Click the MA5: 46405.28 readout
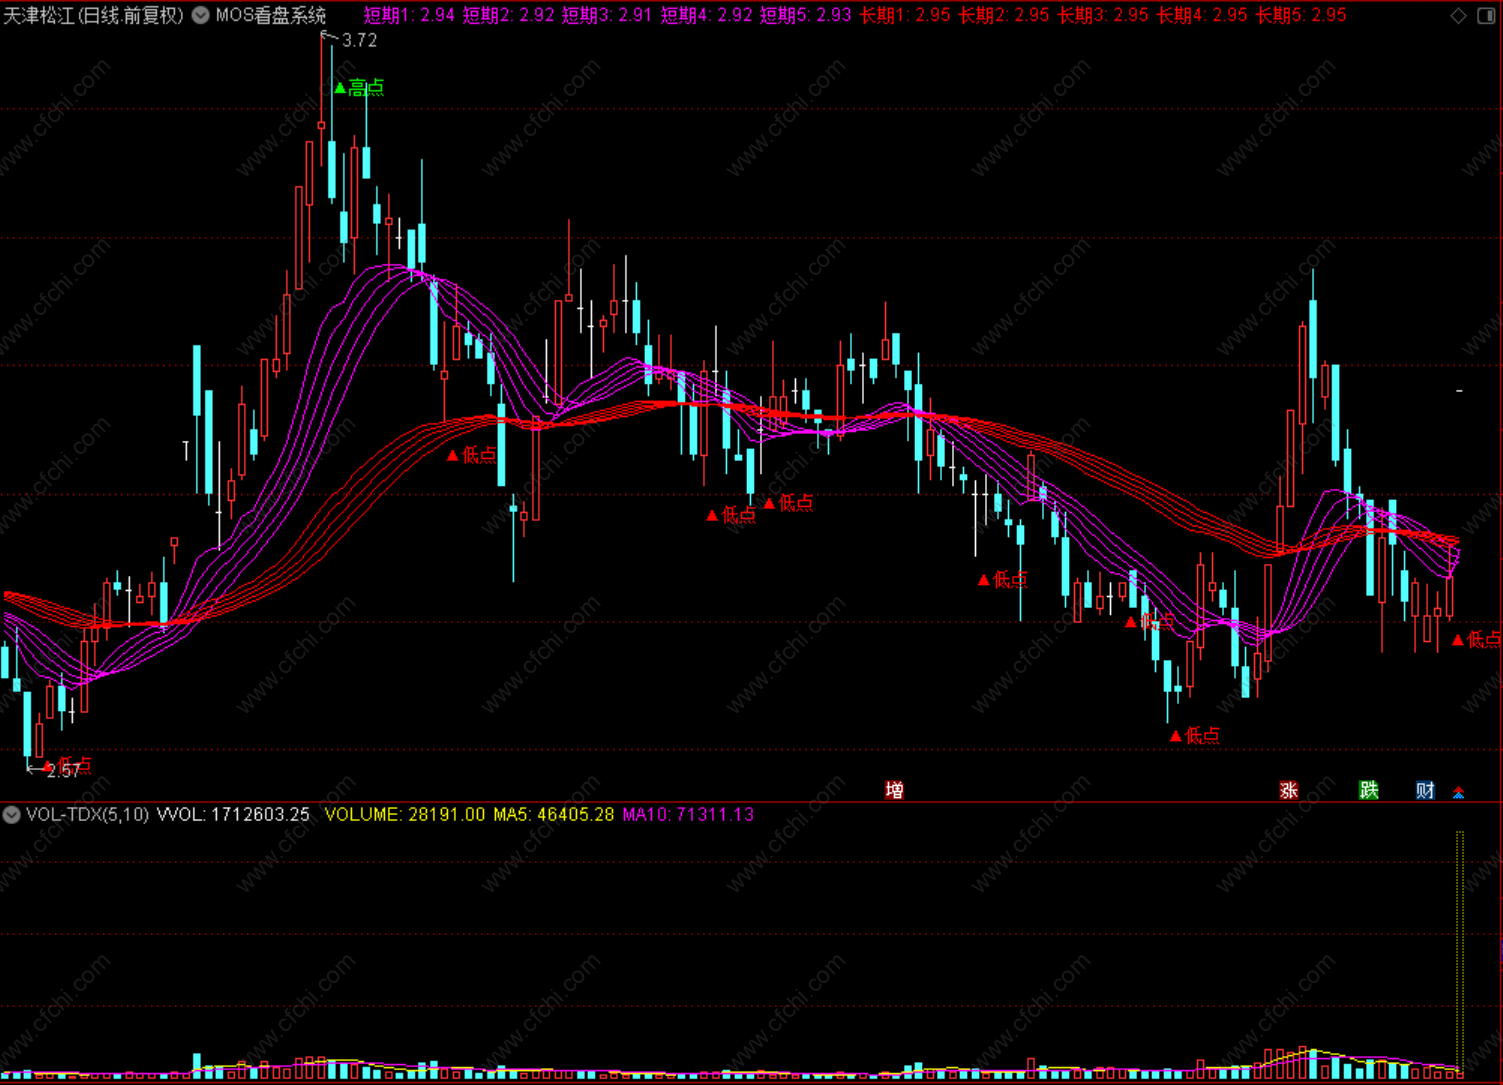Viewport: 1503px width, 1085px height. (x=554, y=814)
